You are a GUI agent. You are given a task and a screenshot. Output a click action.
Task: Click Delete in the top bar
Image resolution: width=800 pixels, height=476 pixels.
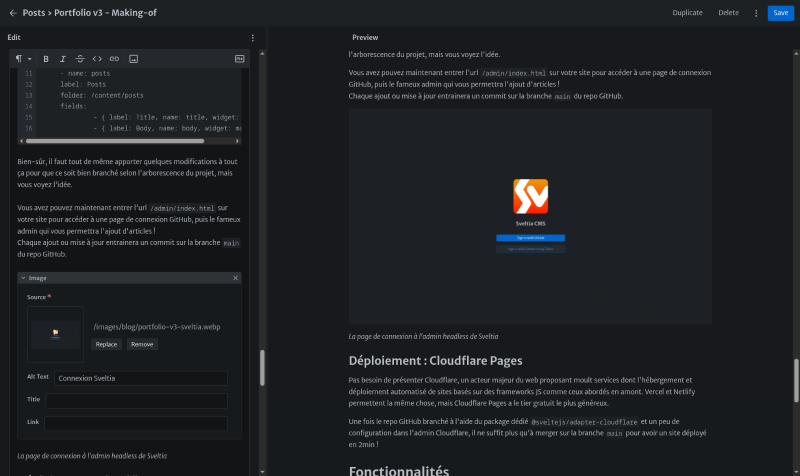pos(728,13)
